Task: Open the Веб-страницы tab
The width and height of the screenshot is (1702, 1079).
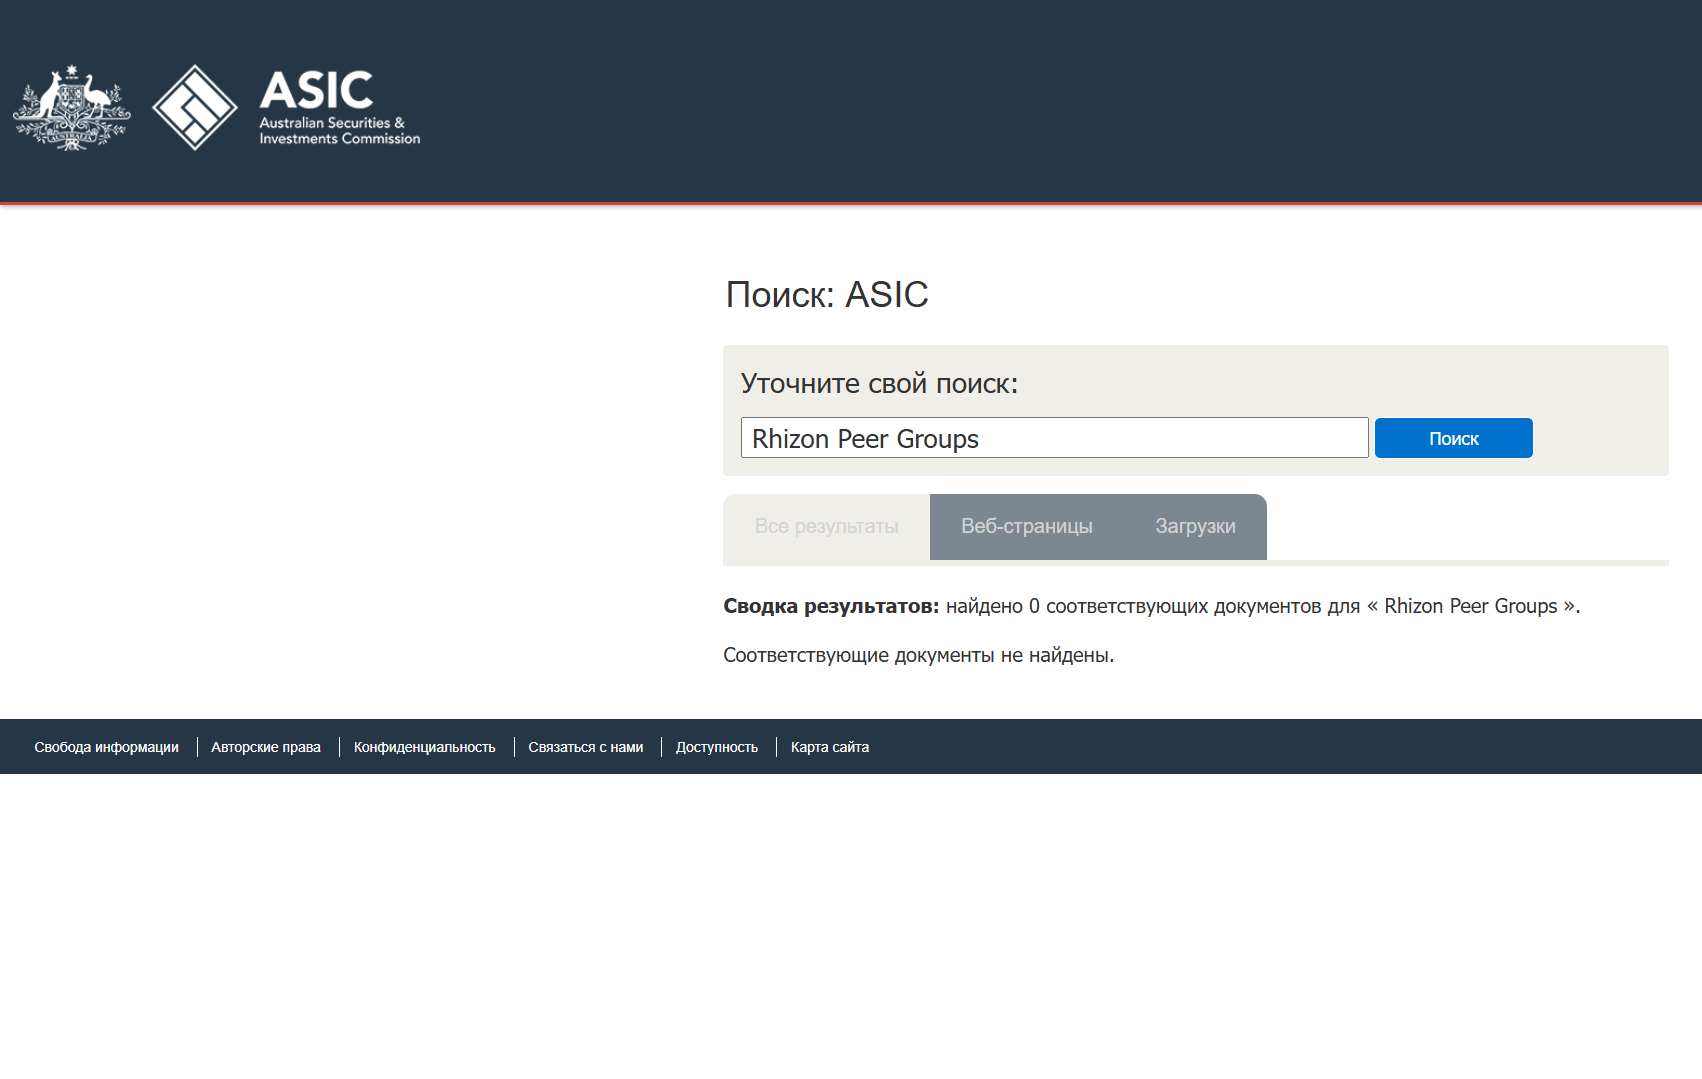Action: (1026, 527)
